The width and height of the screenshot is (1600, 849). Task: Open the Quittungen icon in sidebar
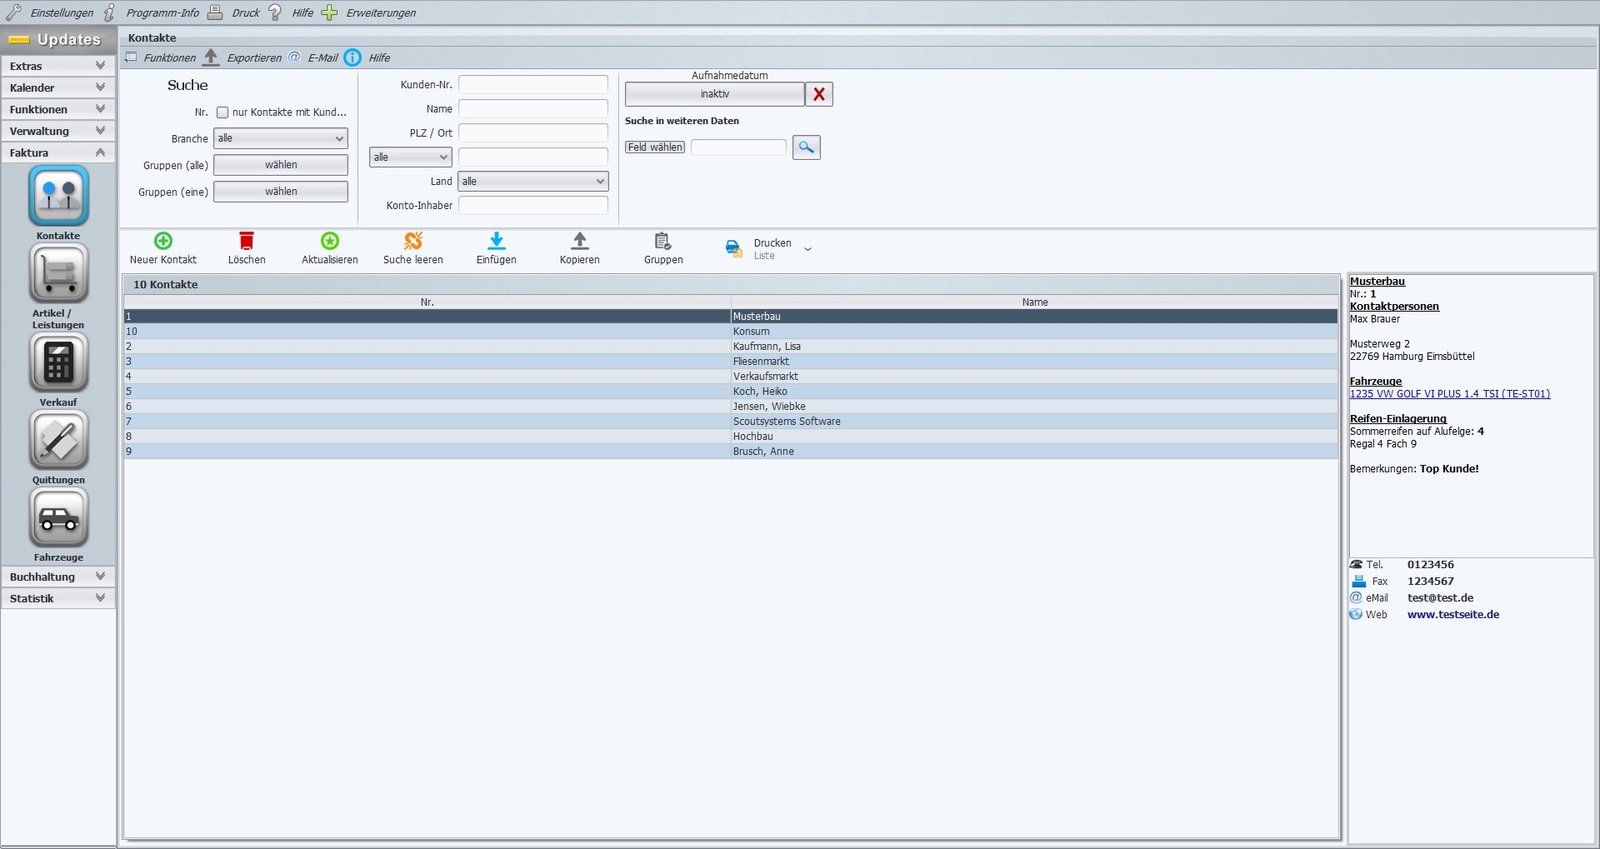(x=58, y=440)
